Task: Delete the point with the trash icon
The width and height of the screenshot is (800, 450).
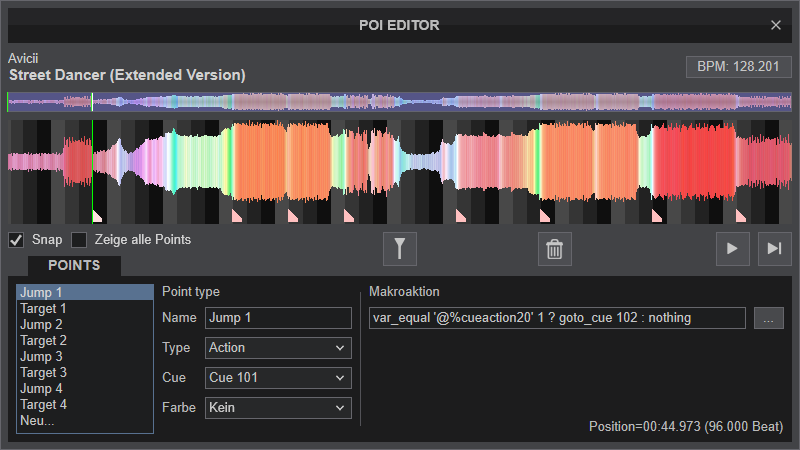Action: 555,249
